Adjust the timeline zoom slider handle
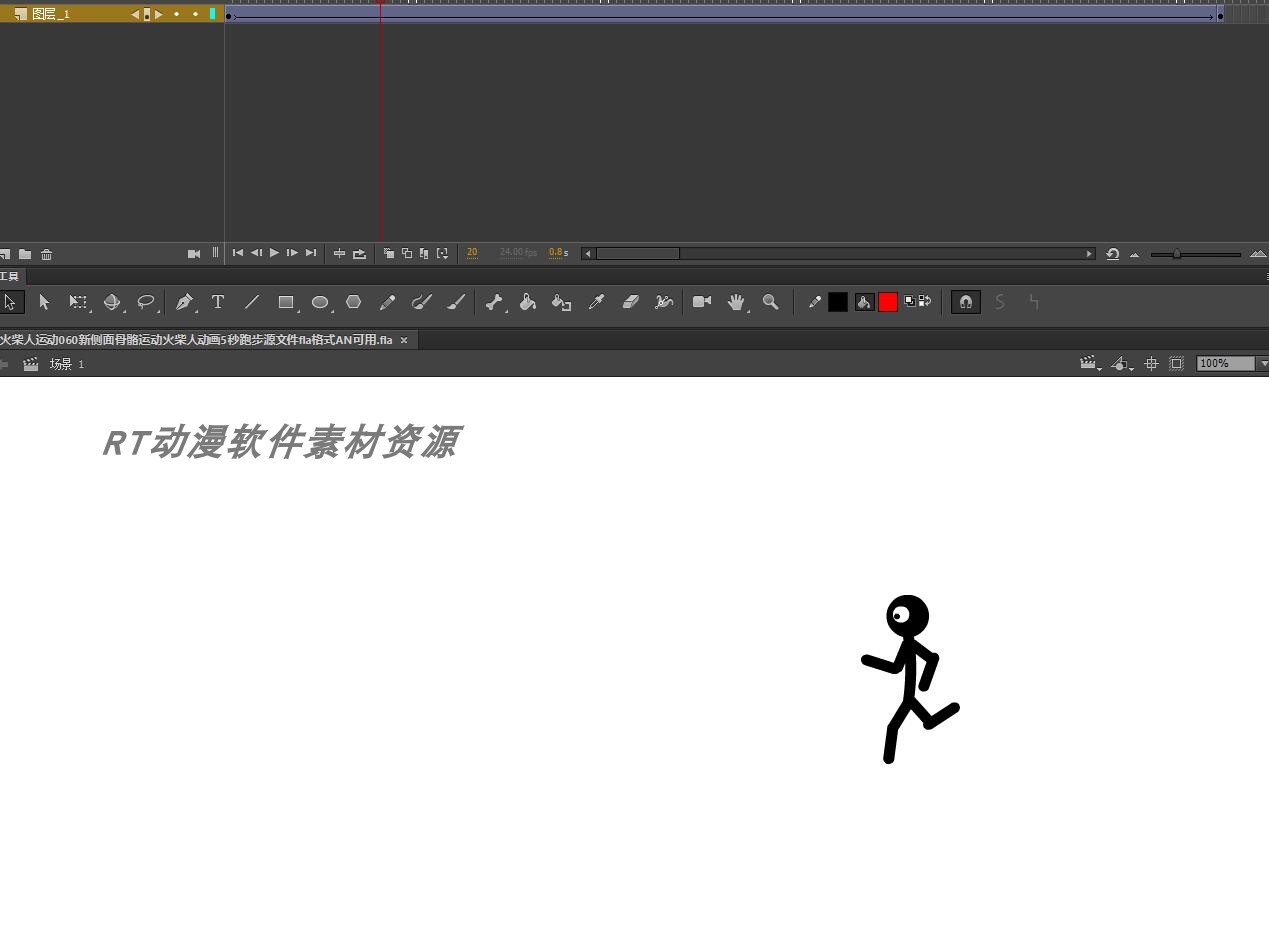 (x=1177, y=254)
